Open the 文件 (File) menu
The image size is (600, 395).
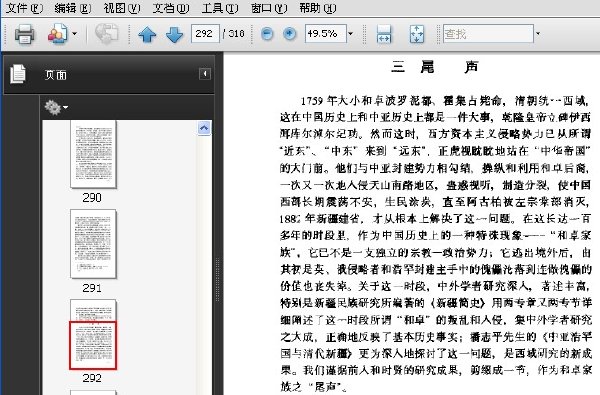24,8
